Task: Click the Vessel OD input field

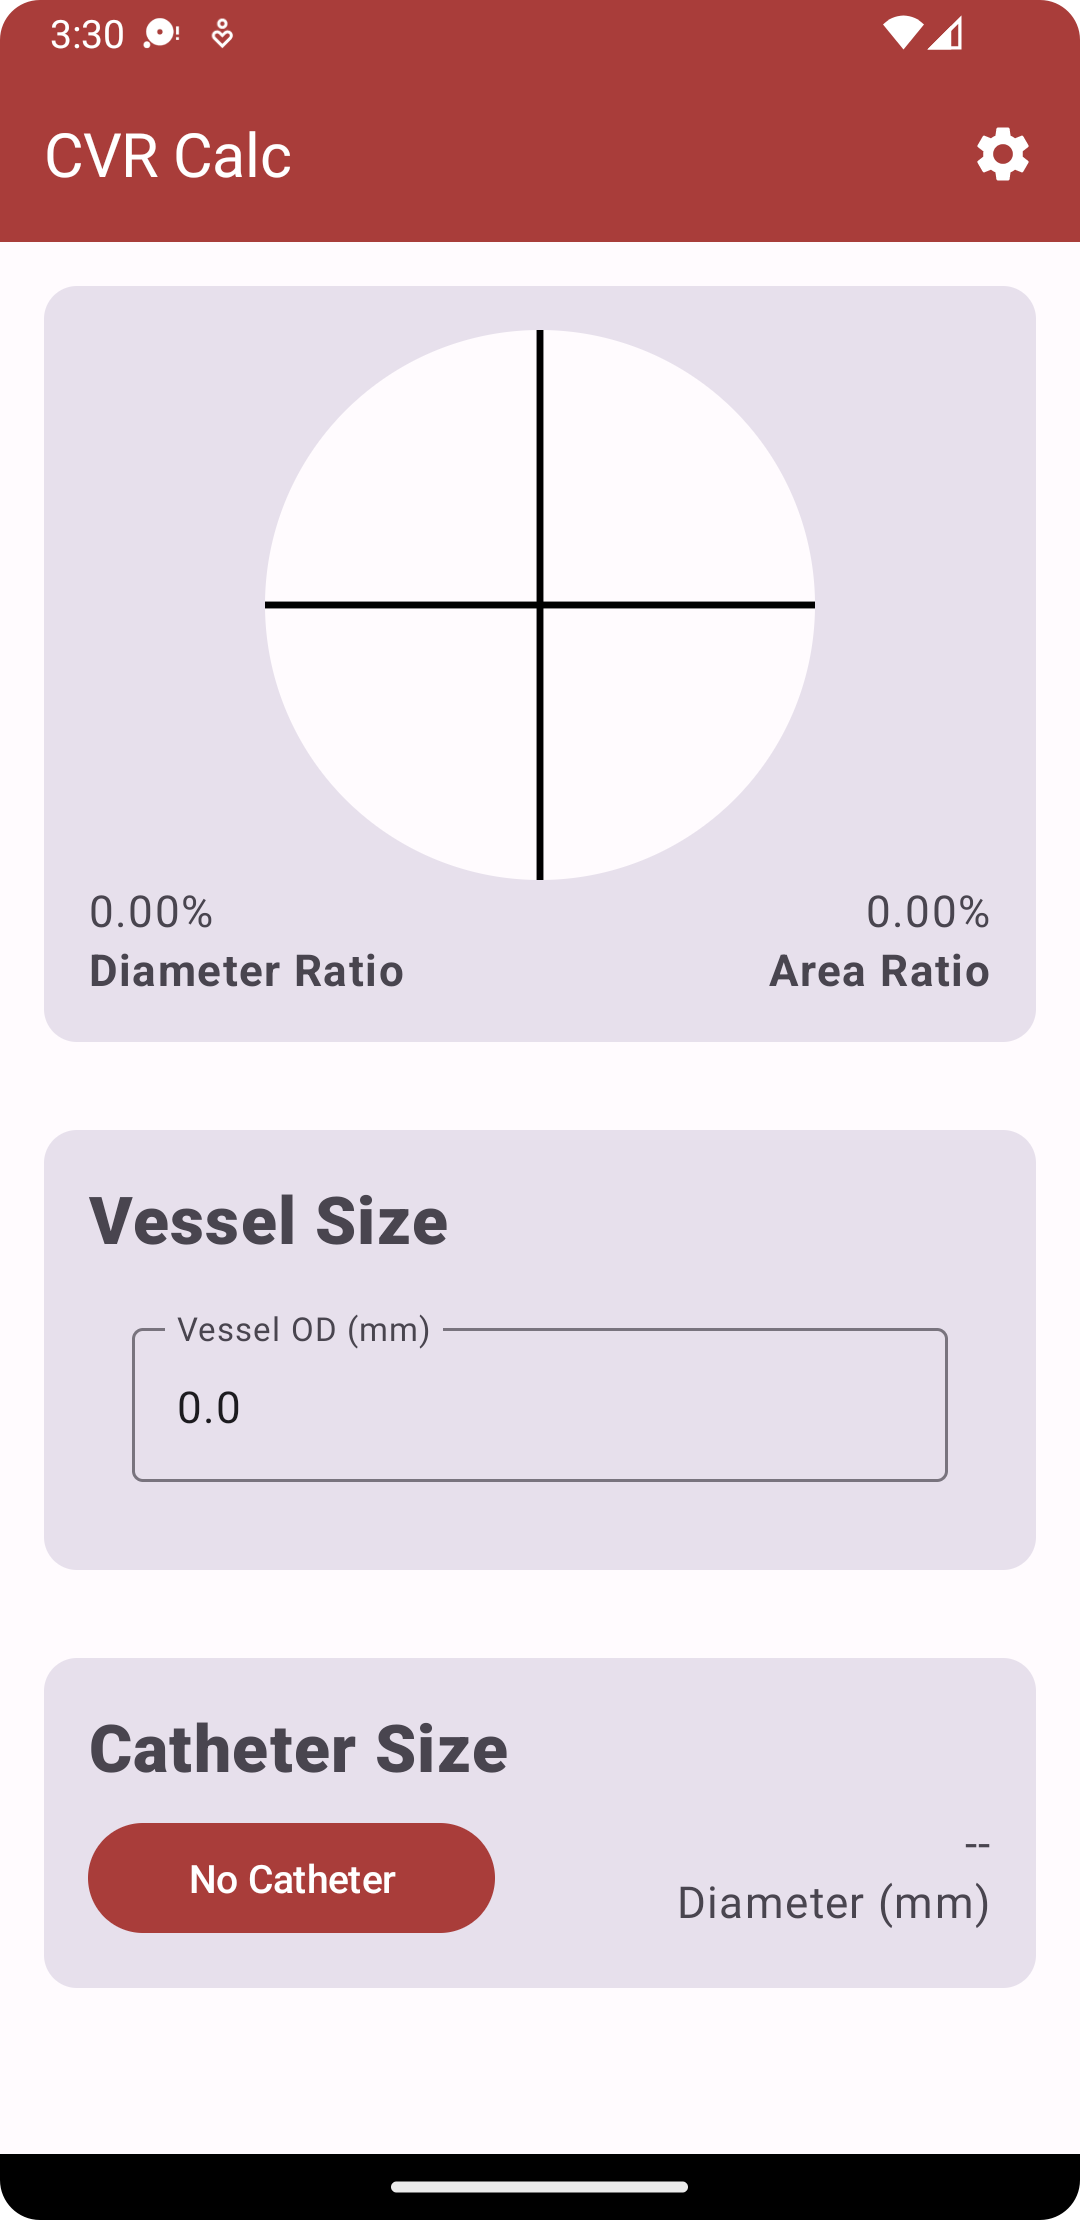Action: pos(540,1406)
